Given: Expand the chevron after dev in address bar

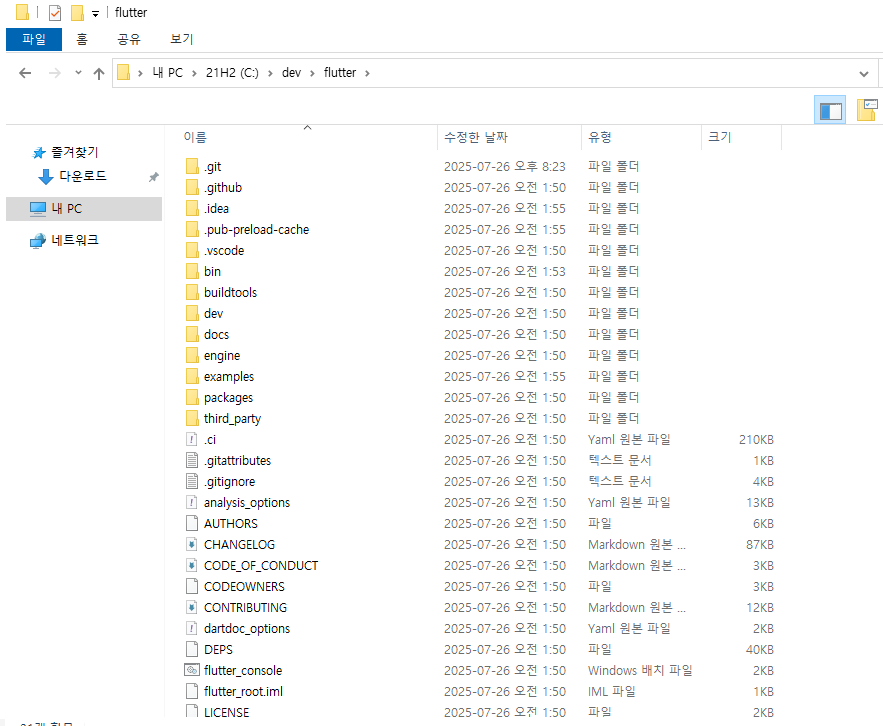Looking at the screenshot, I should pyautogui.click(x=312, y=73).
